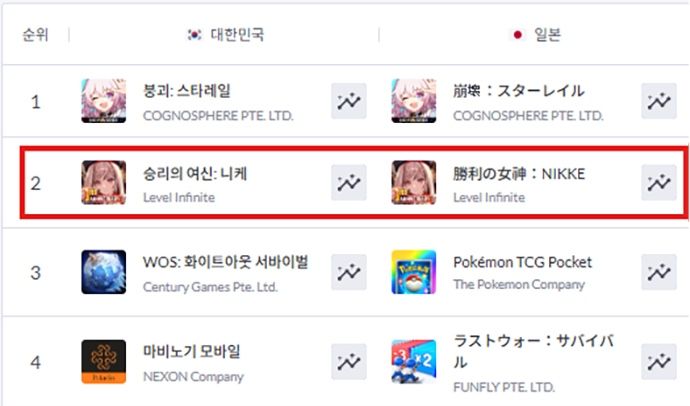The image size is (690, 406).
Task: Open the Pokémon TCG Pocket title link
Action: tap(523, 262)
